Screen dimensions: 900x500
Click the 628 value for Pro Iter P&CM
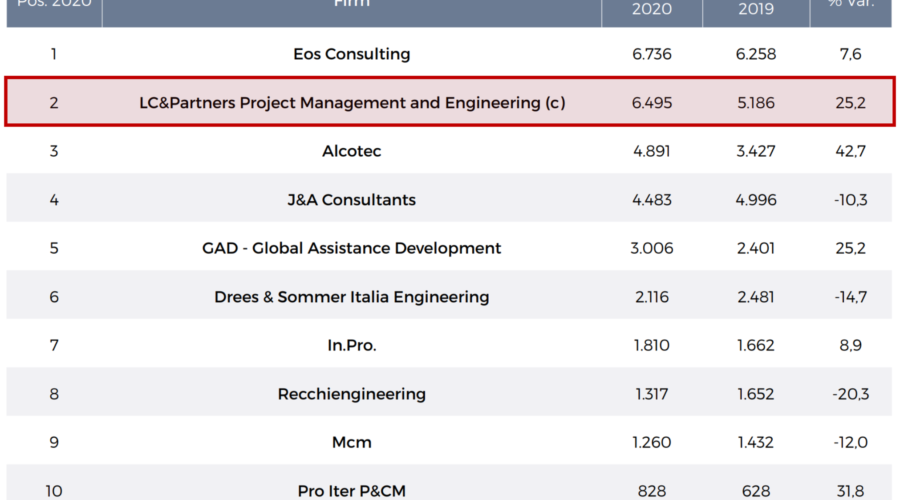tap(756, 491)
